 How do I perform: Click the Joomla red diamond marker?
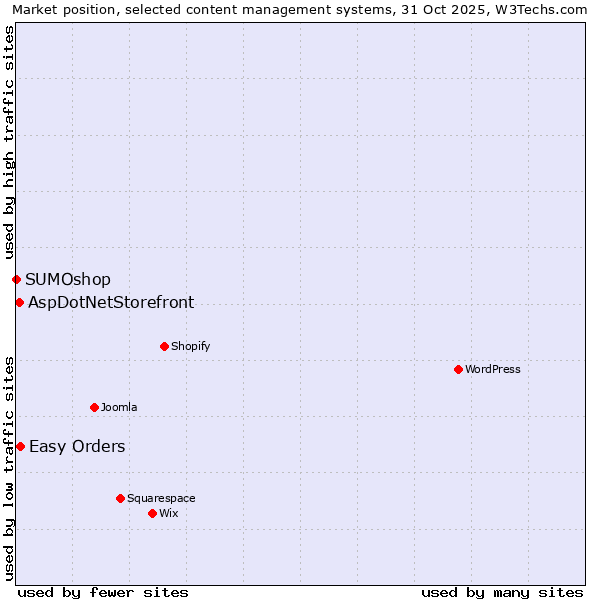(94, 407)
